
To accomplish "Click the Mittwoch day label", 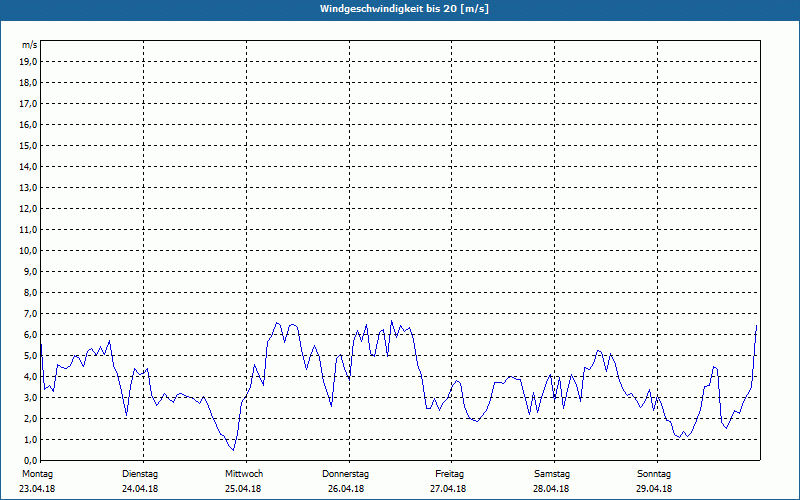I will pyautogui.click(x=244, y=474).
